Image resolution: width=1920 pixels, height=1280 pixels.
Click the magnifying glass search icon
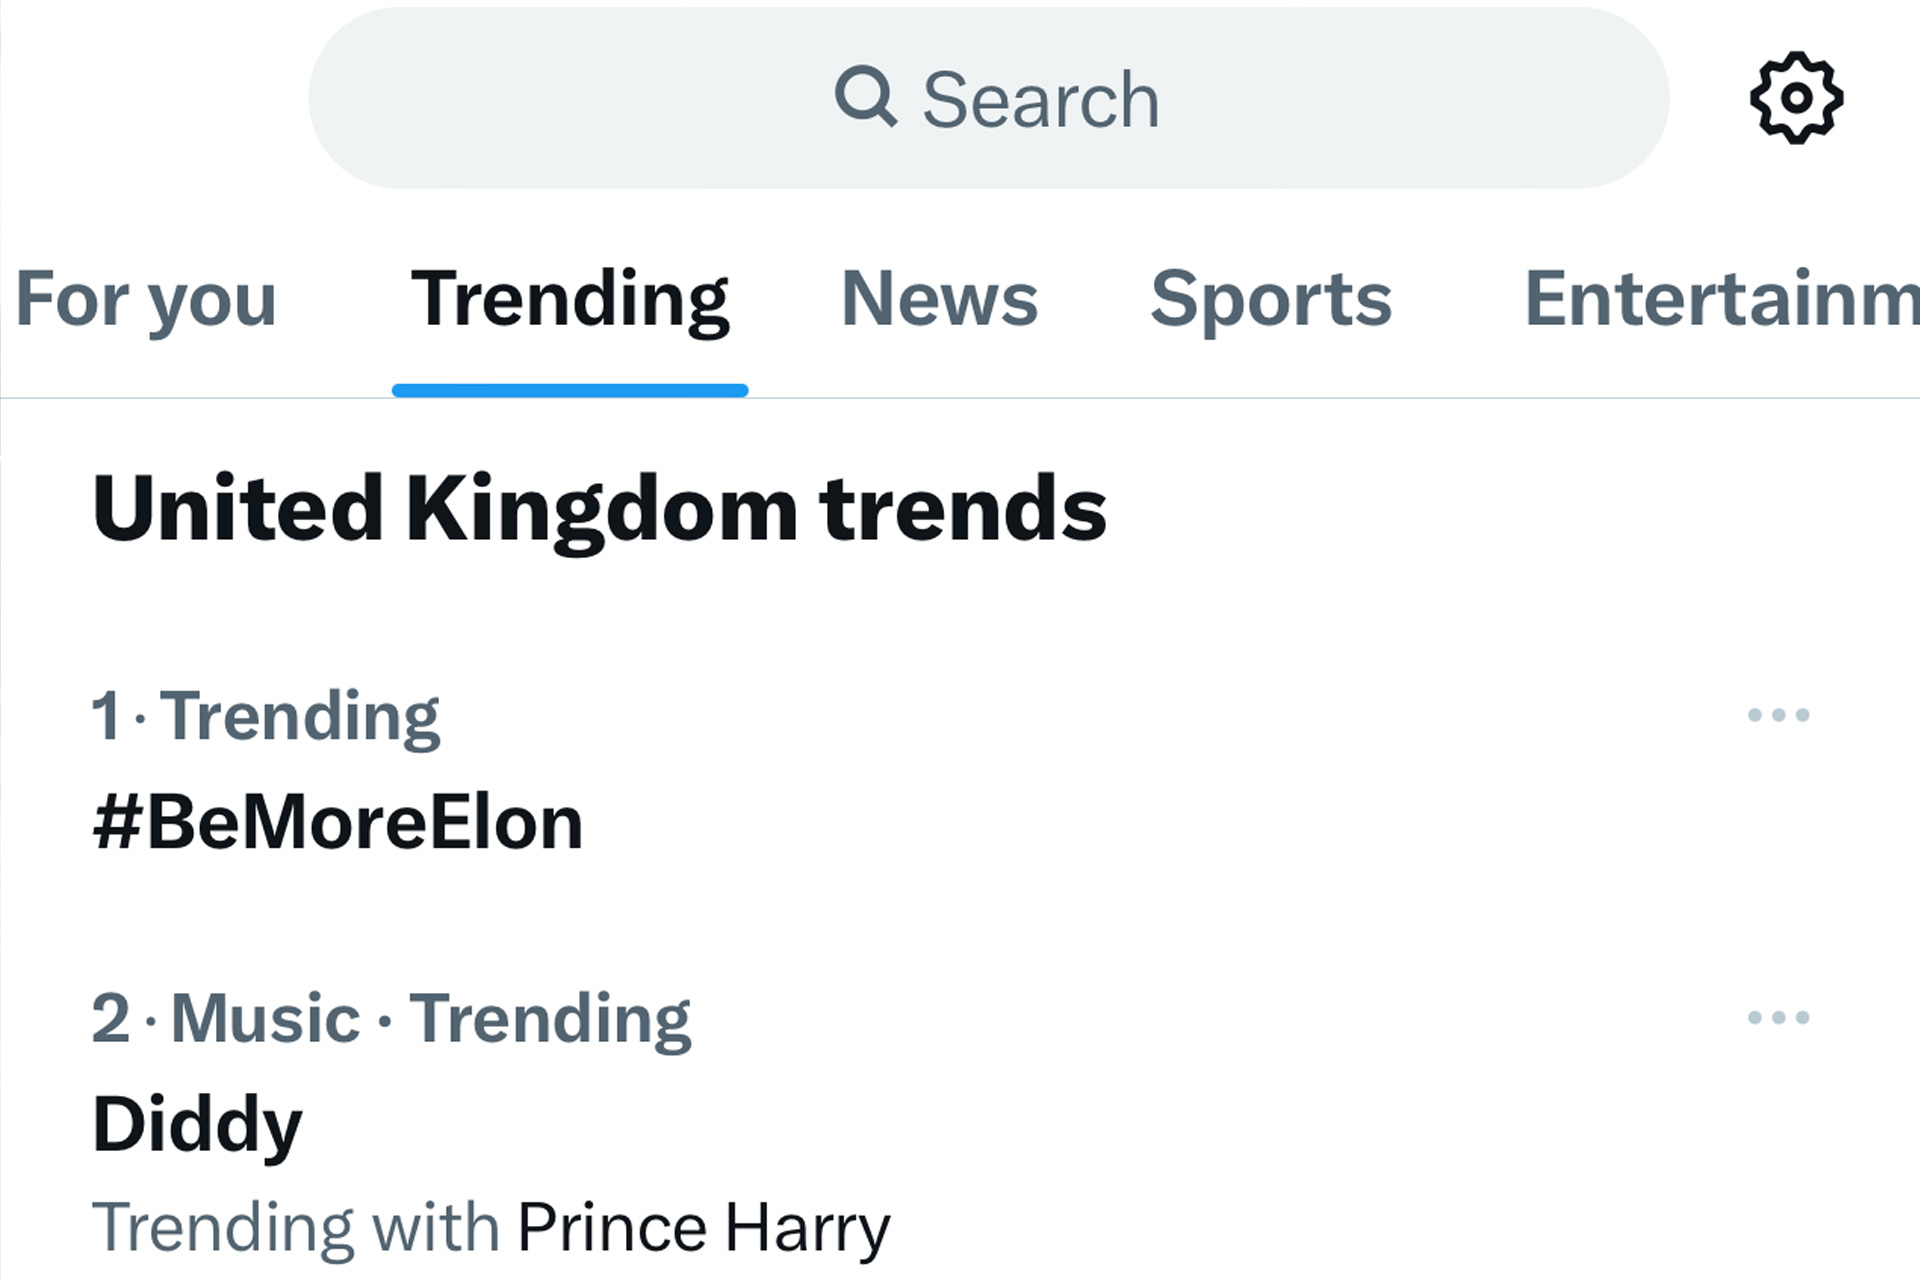[x=865, y=98]
